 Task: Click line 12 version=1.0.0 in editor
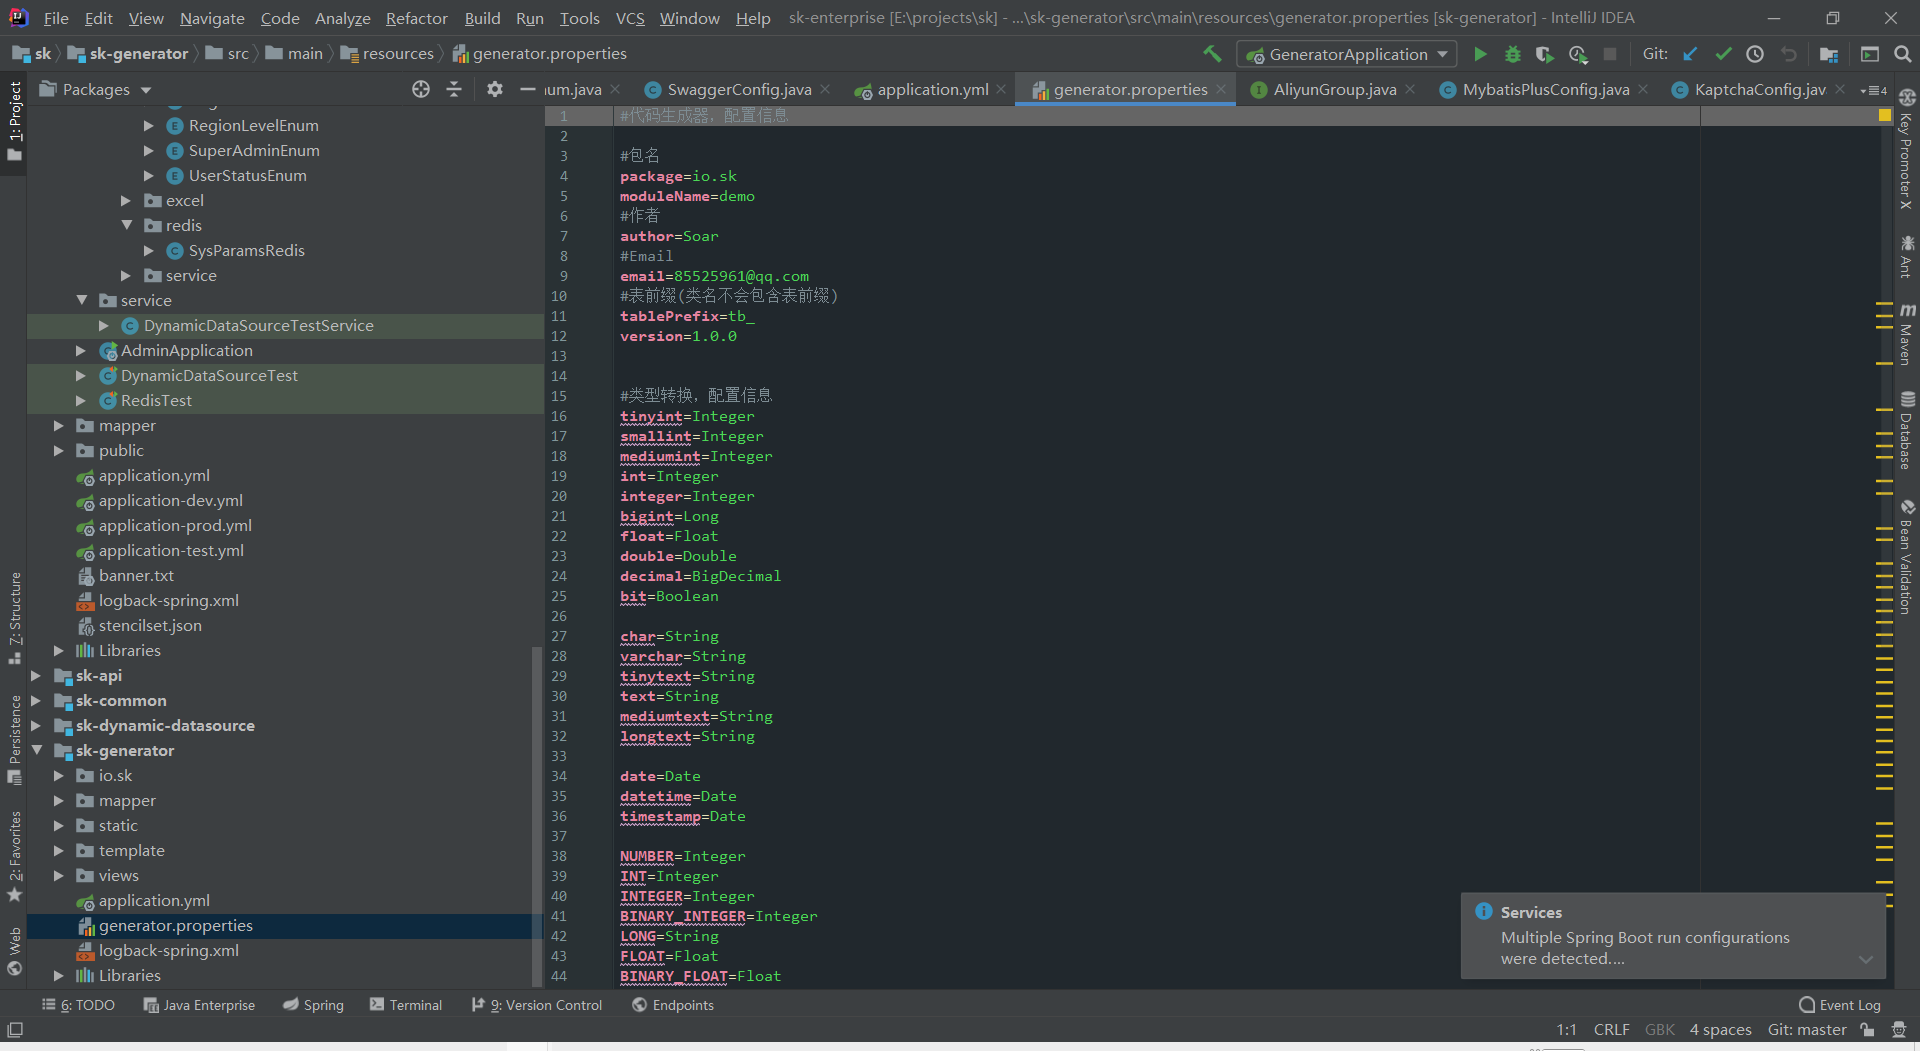click(678, 336)
